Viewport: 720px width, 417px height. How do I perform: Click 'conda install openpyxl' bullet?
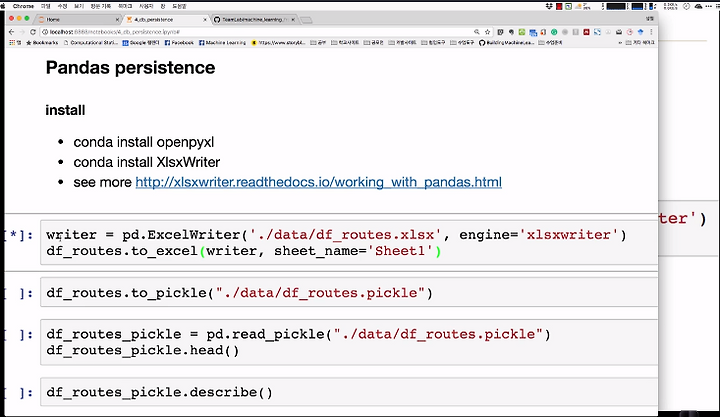click(x=144, y=142)
